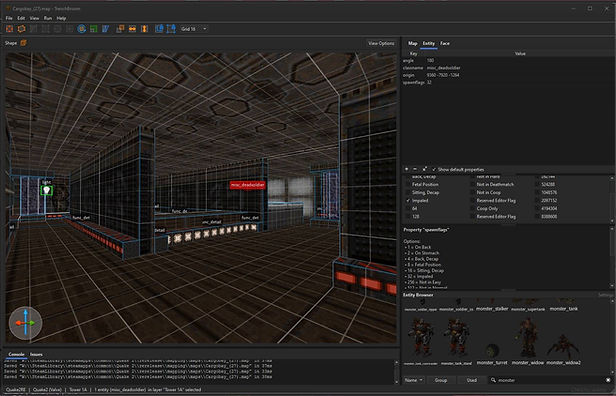This screenshot has height=396, width=616.
Task: Select the face tool in toolbar
Action: tap(70, 29)
